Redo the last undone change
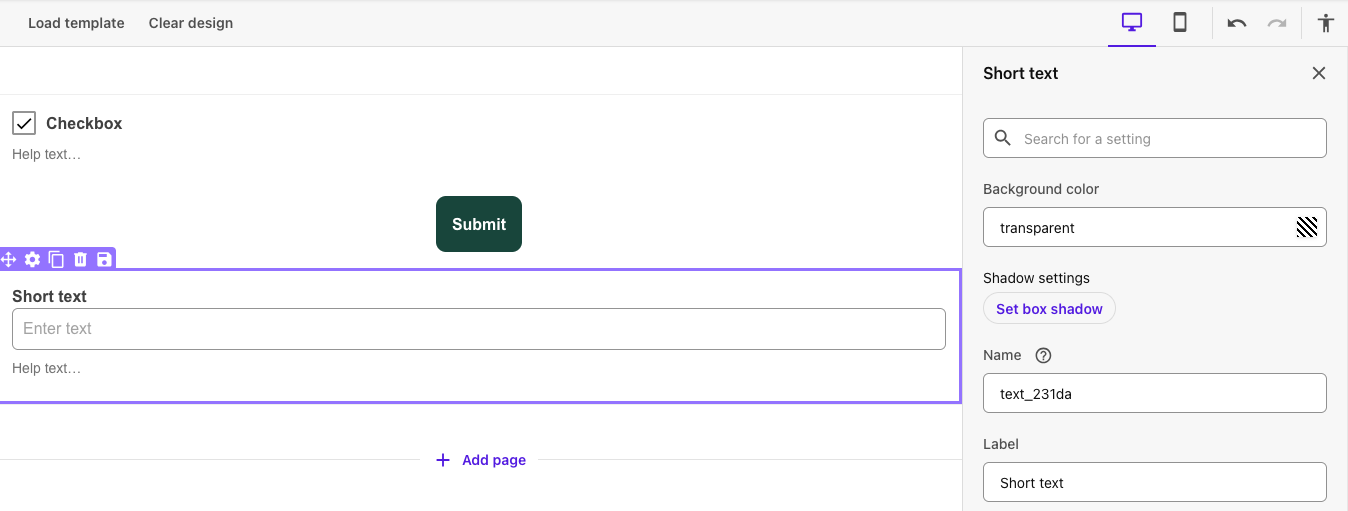Image resolution: width=1348 pixels, height=511 pixels. coord(1277,23)
